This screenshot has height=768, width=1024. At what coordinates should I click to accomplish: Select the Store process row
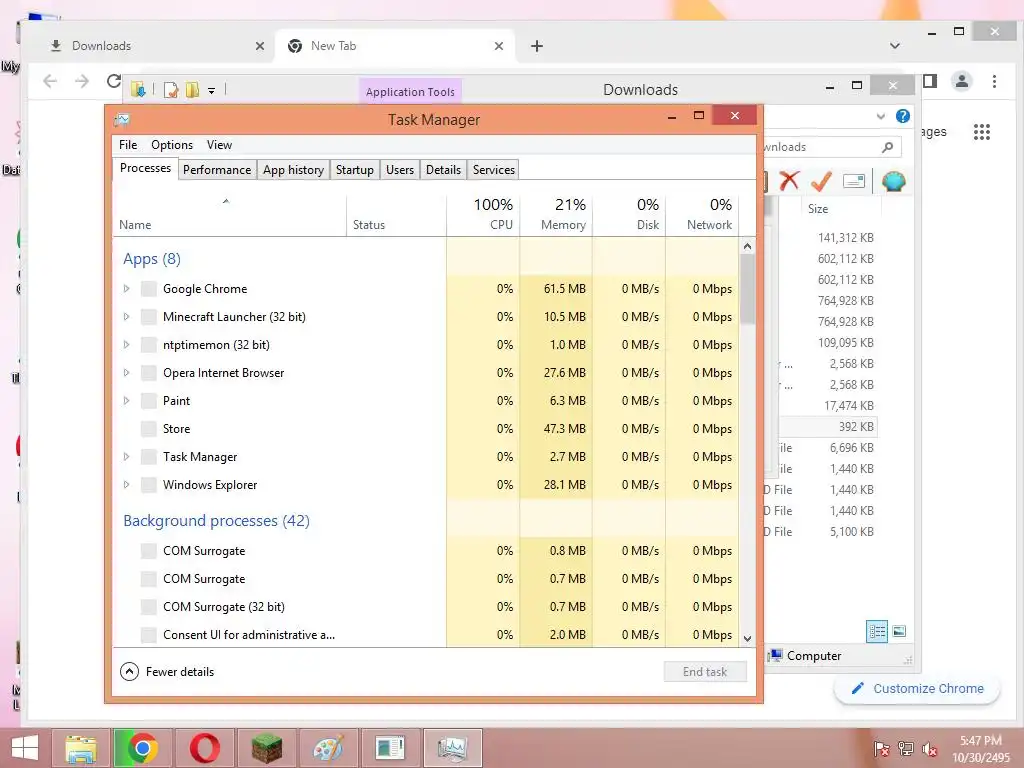(426, 429)
